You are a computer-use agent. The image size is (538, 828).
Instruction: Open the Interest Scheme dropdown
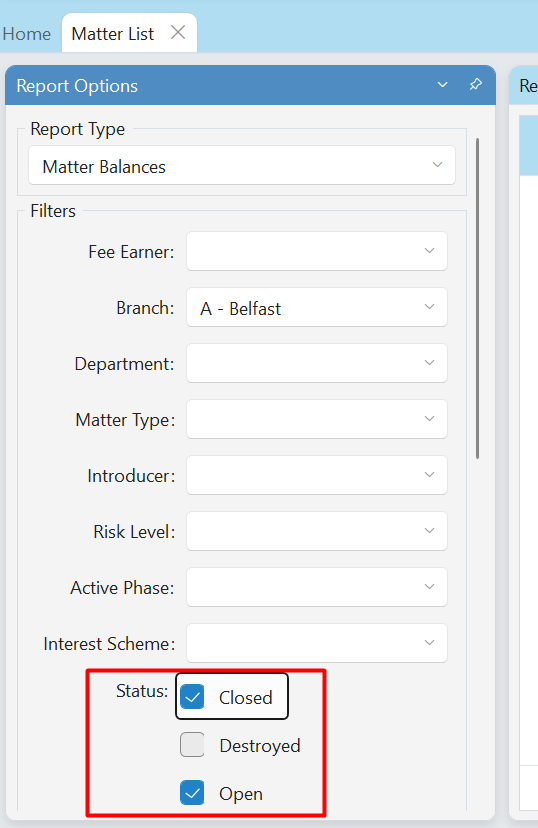click(317, 643)
